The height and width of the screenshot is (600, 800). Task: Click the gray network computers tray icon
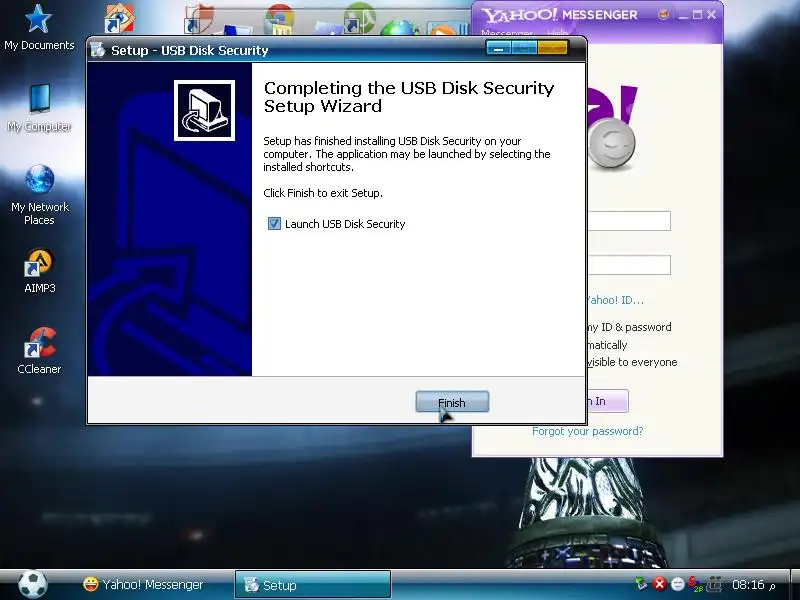[x=714, y=584]
